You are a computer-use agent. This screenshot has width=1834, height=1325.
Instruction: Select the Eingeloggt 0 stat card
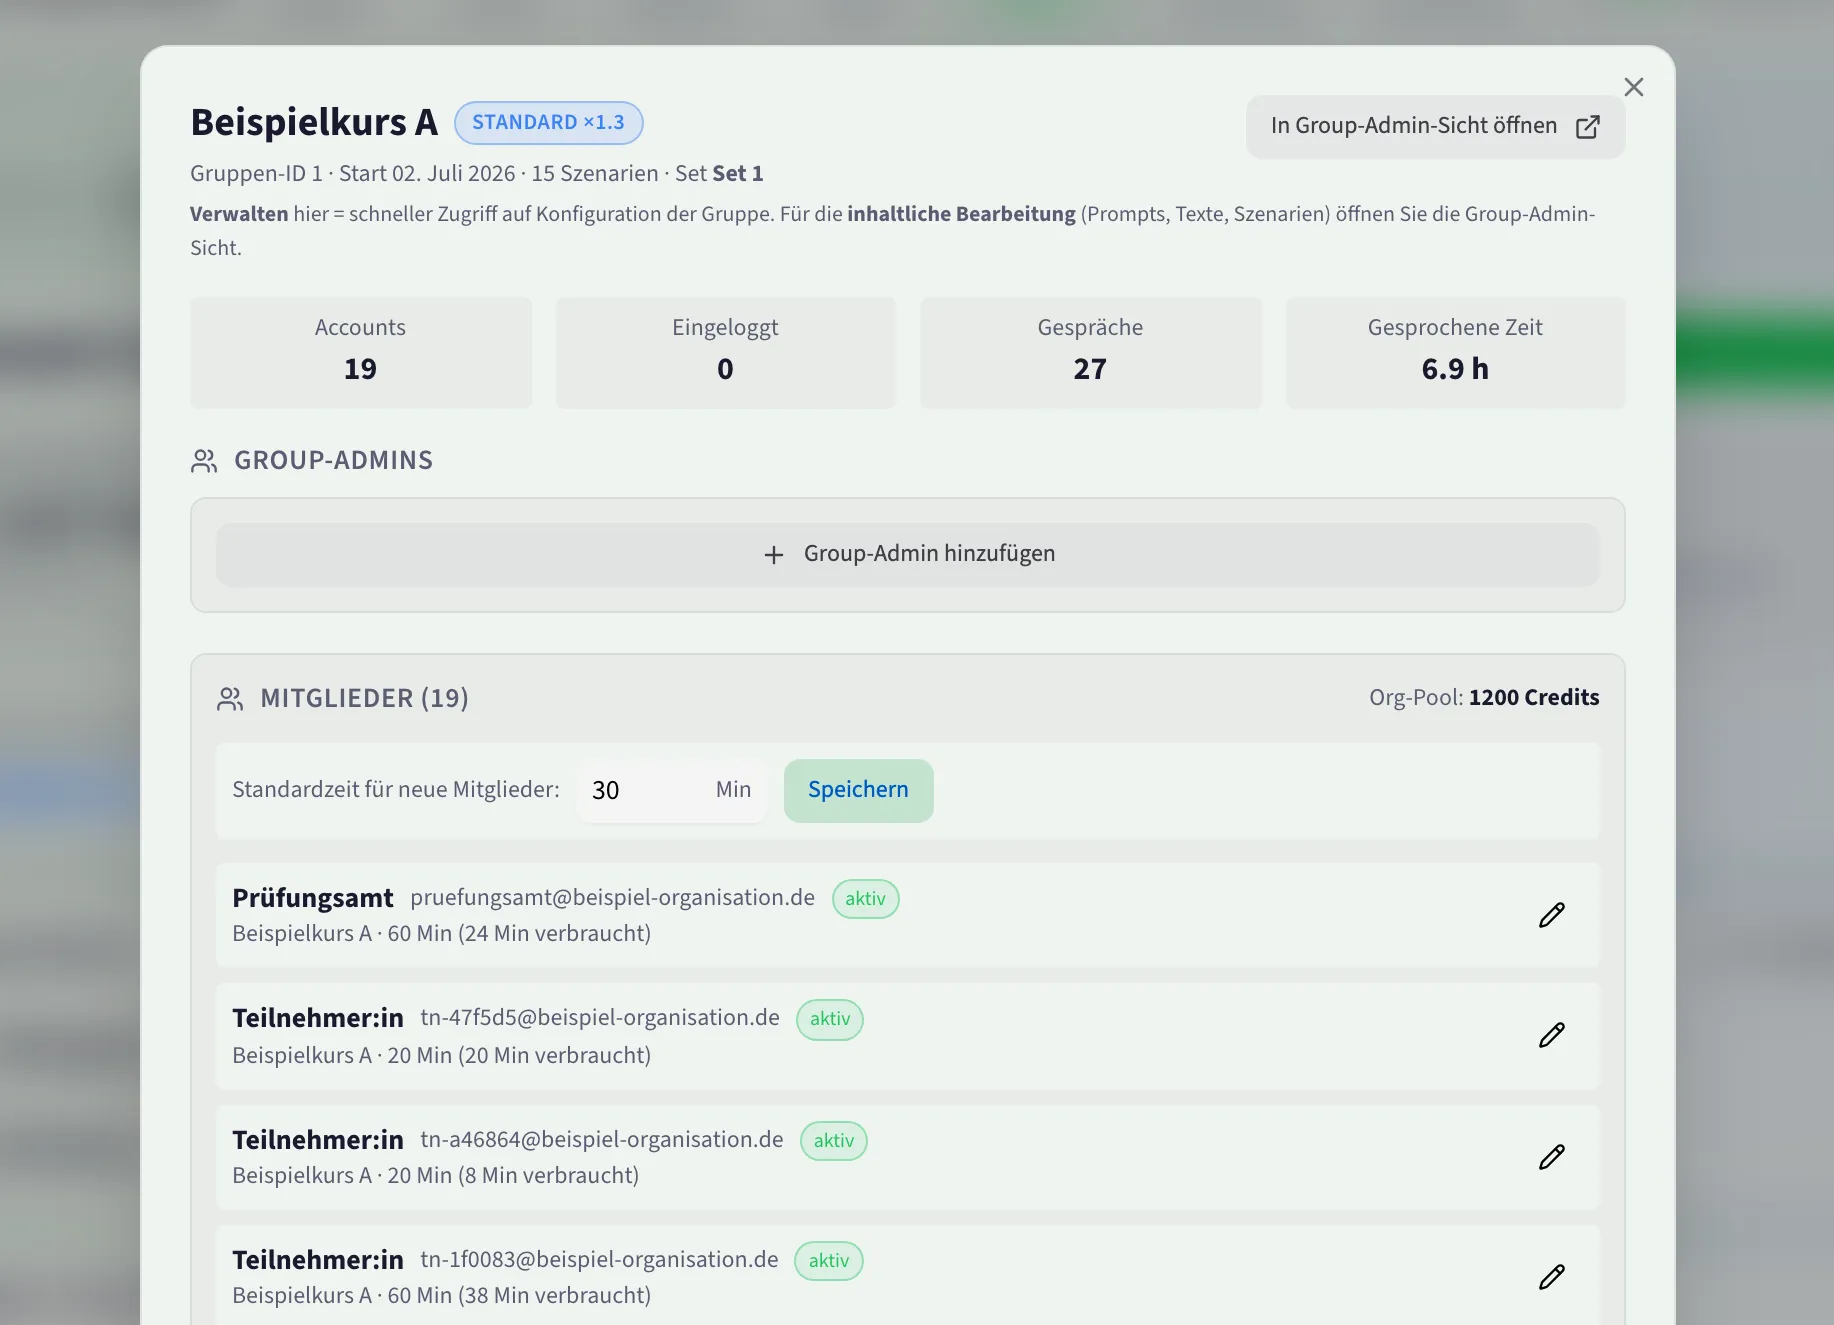[725, 352]
